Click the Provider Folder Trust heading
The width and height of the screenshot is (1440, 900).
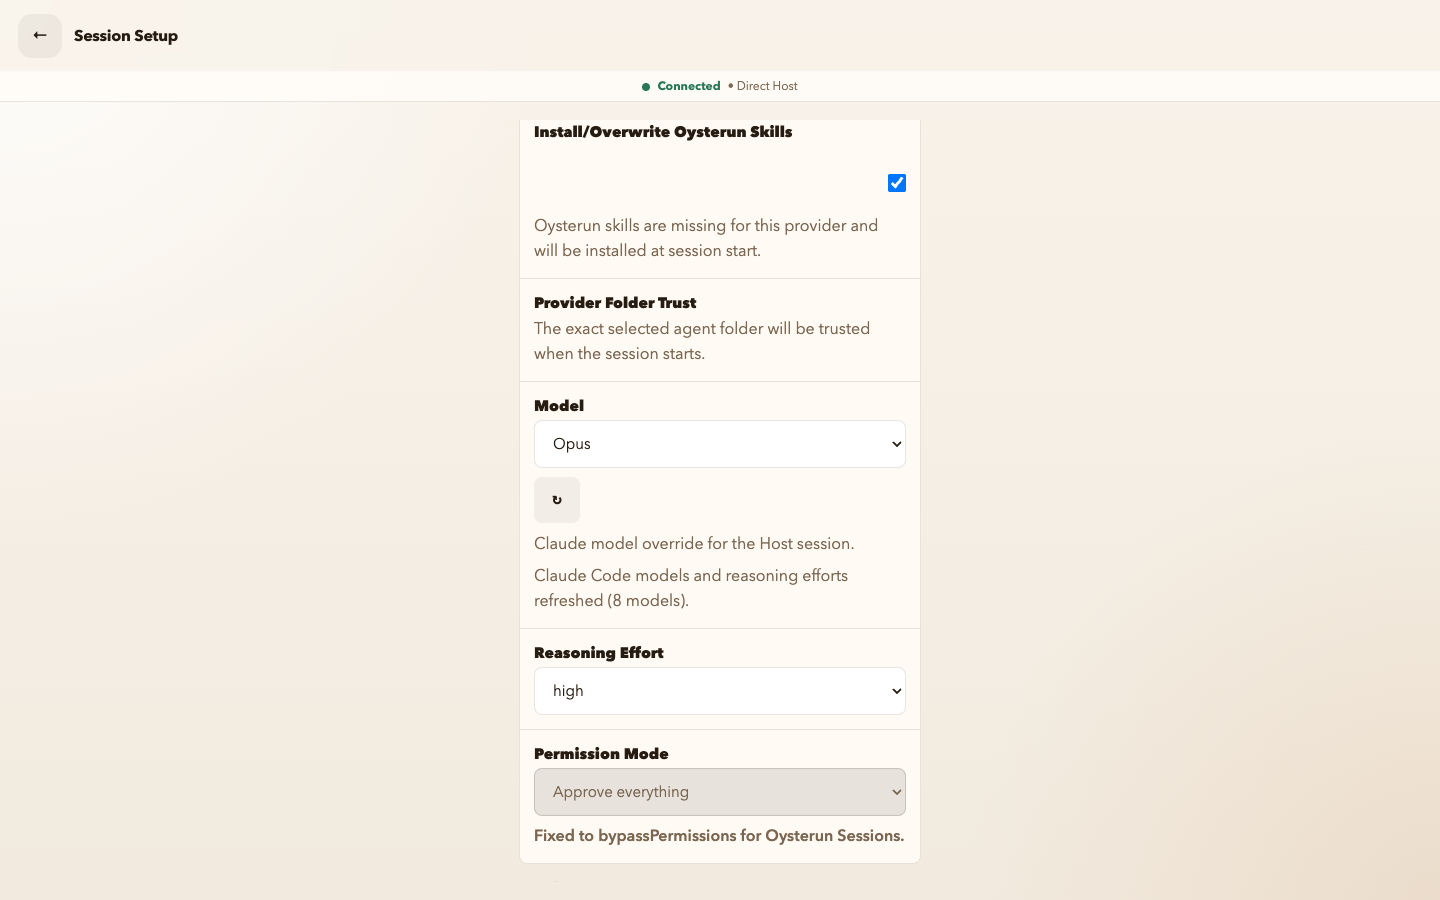pyautogui.click(x=615, y=303)
